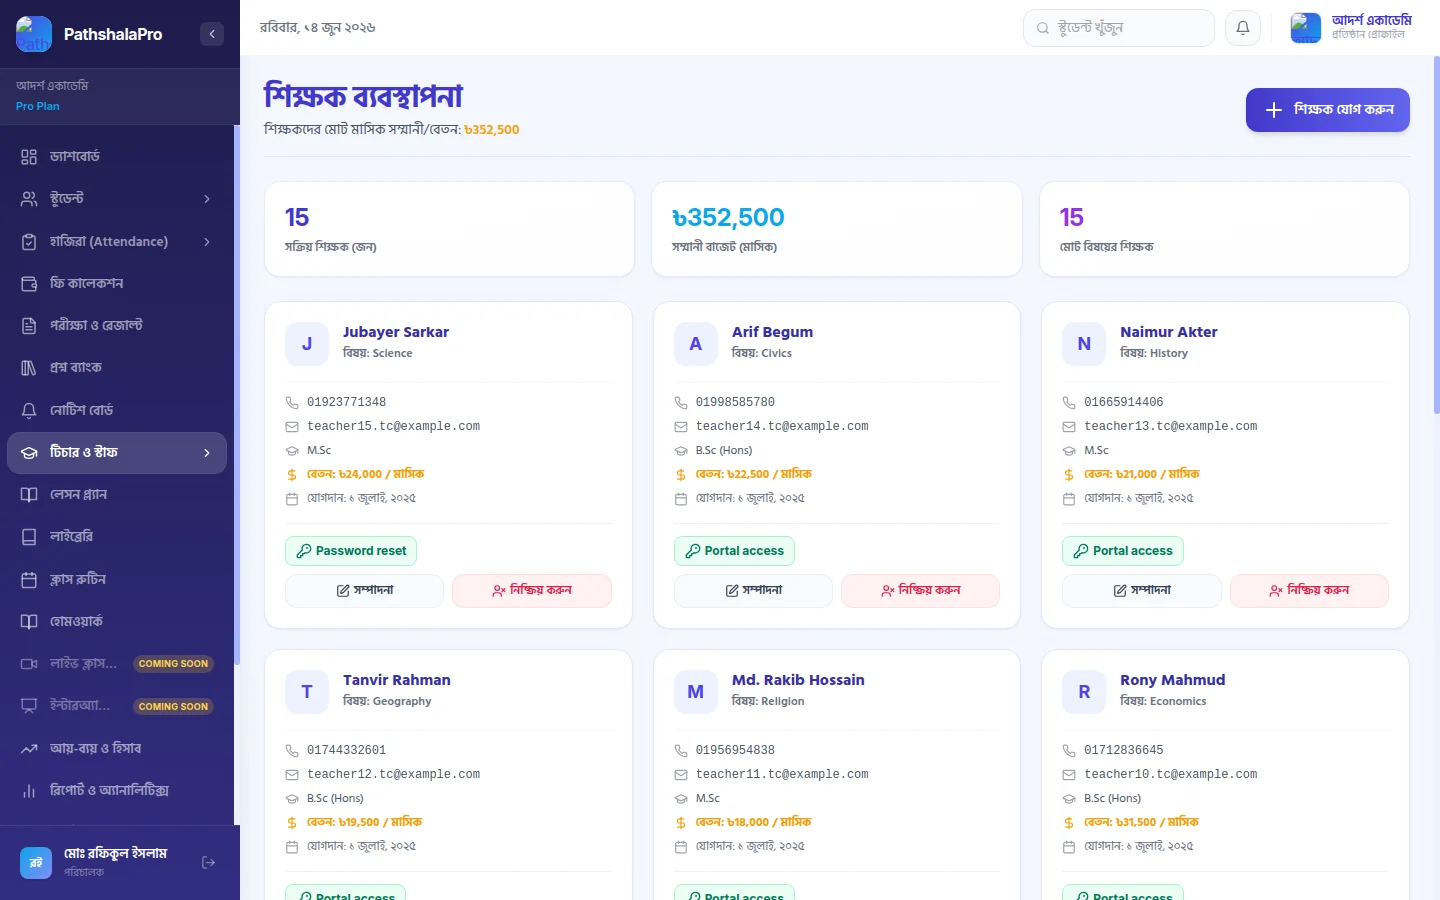
Task: Click the fee collection wallet icon
Action: pyautogui.click(x=29, y=284)
